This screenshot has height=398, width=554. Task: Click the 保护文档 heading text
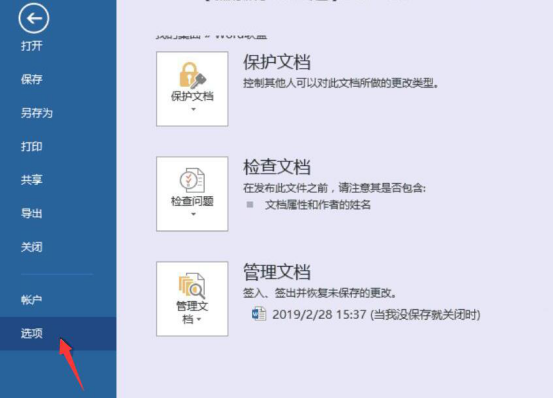click(277, 62)
